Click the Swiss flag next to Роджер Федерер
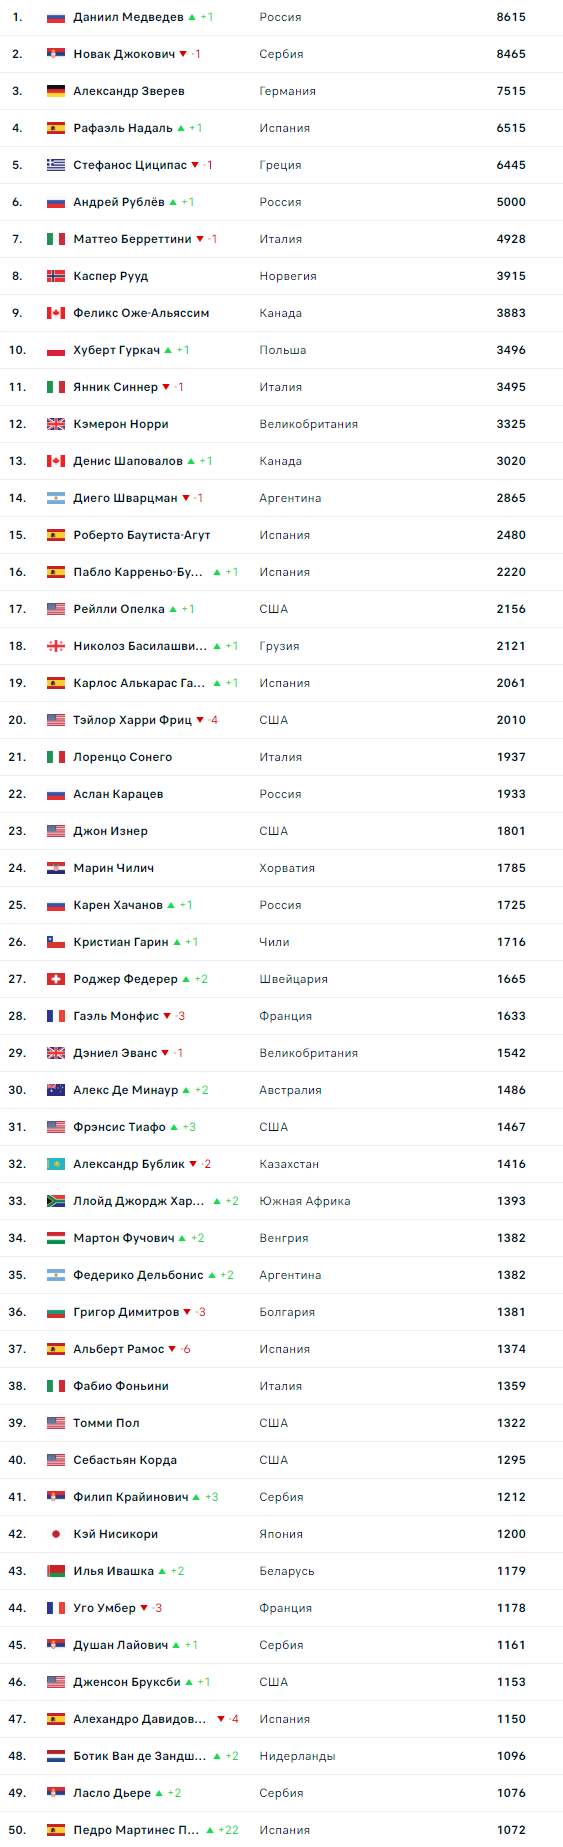Image resolution: width=563 pixels, height=1847 pixels. 56,979
